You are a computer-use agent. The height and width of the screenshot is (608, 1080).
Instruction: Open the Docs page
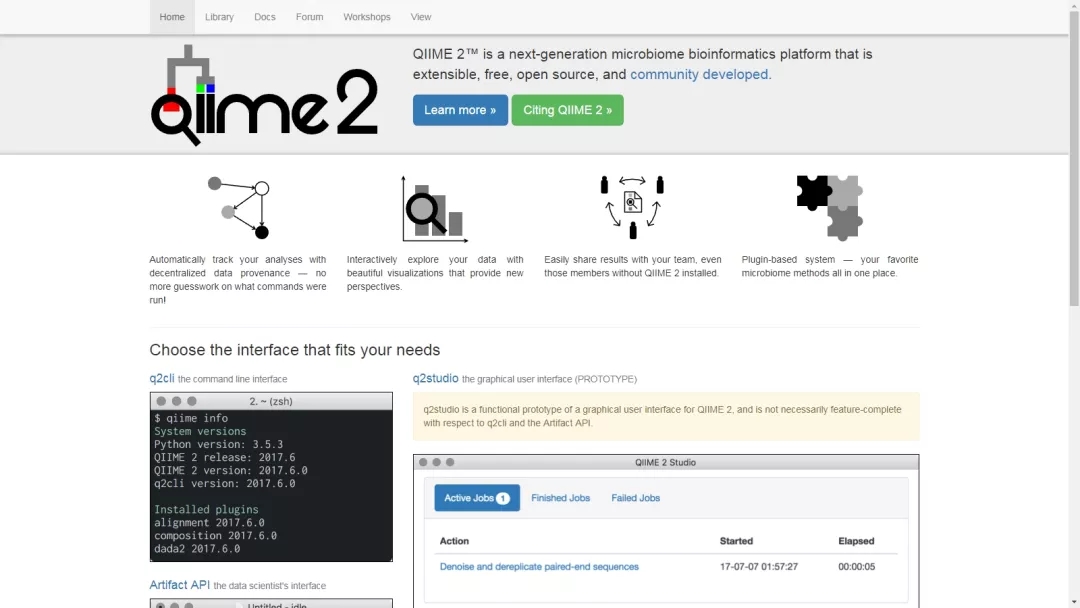pos(265,17)
